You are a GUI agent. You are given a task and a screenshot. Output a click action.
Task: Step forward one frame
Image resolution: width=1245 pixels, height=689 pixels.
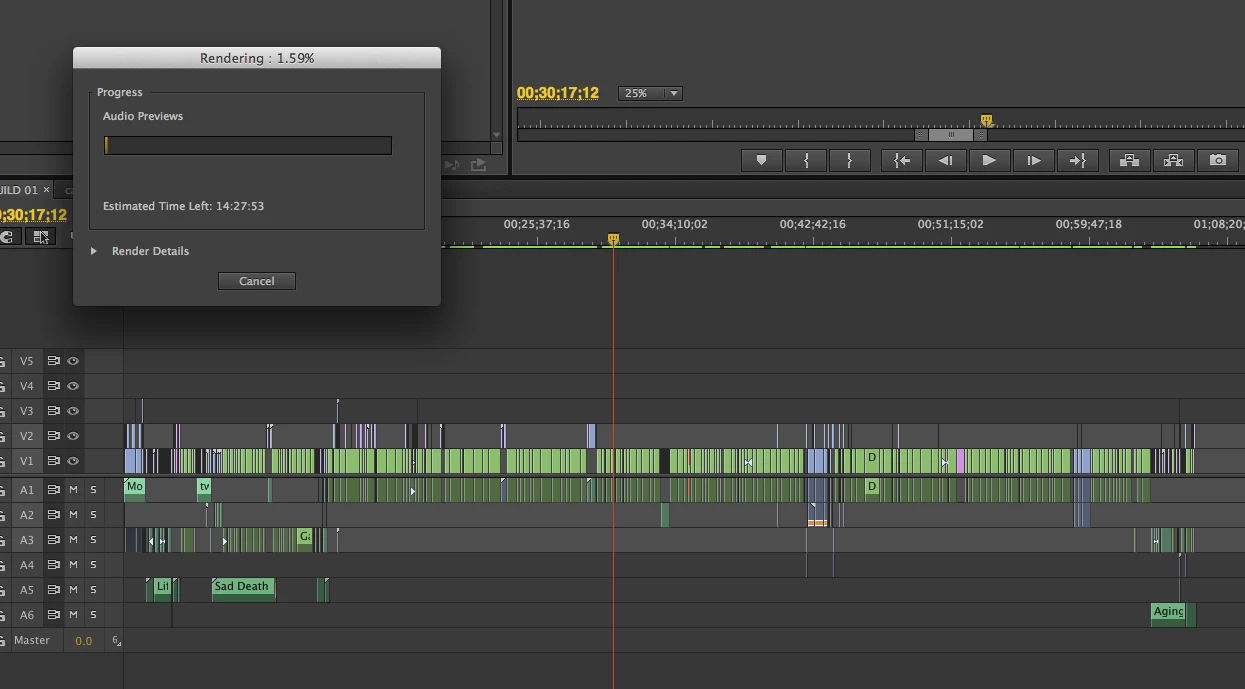(x=1034, y=160)
